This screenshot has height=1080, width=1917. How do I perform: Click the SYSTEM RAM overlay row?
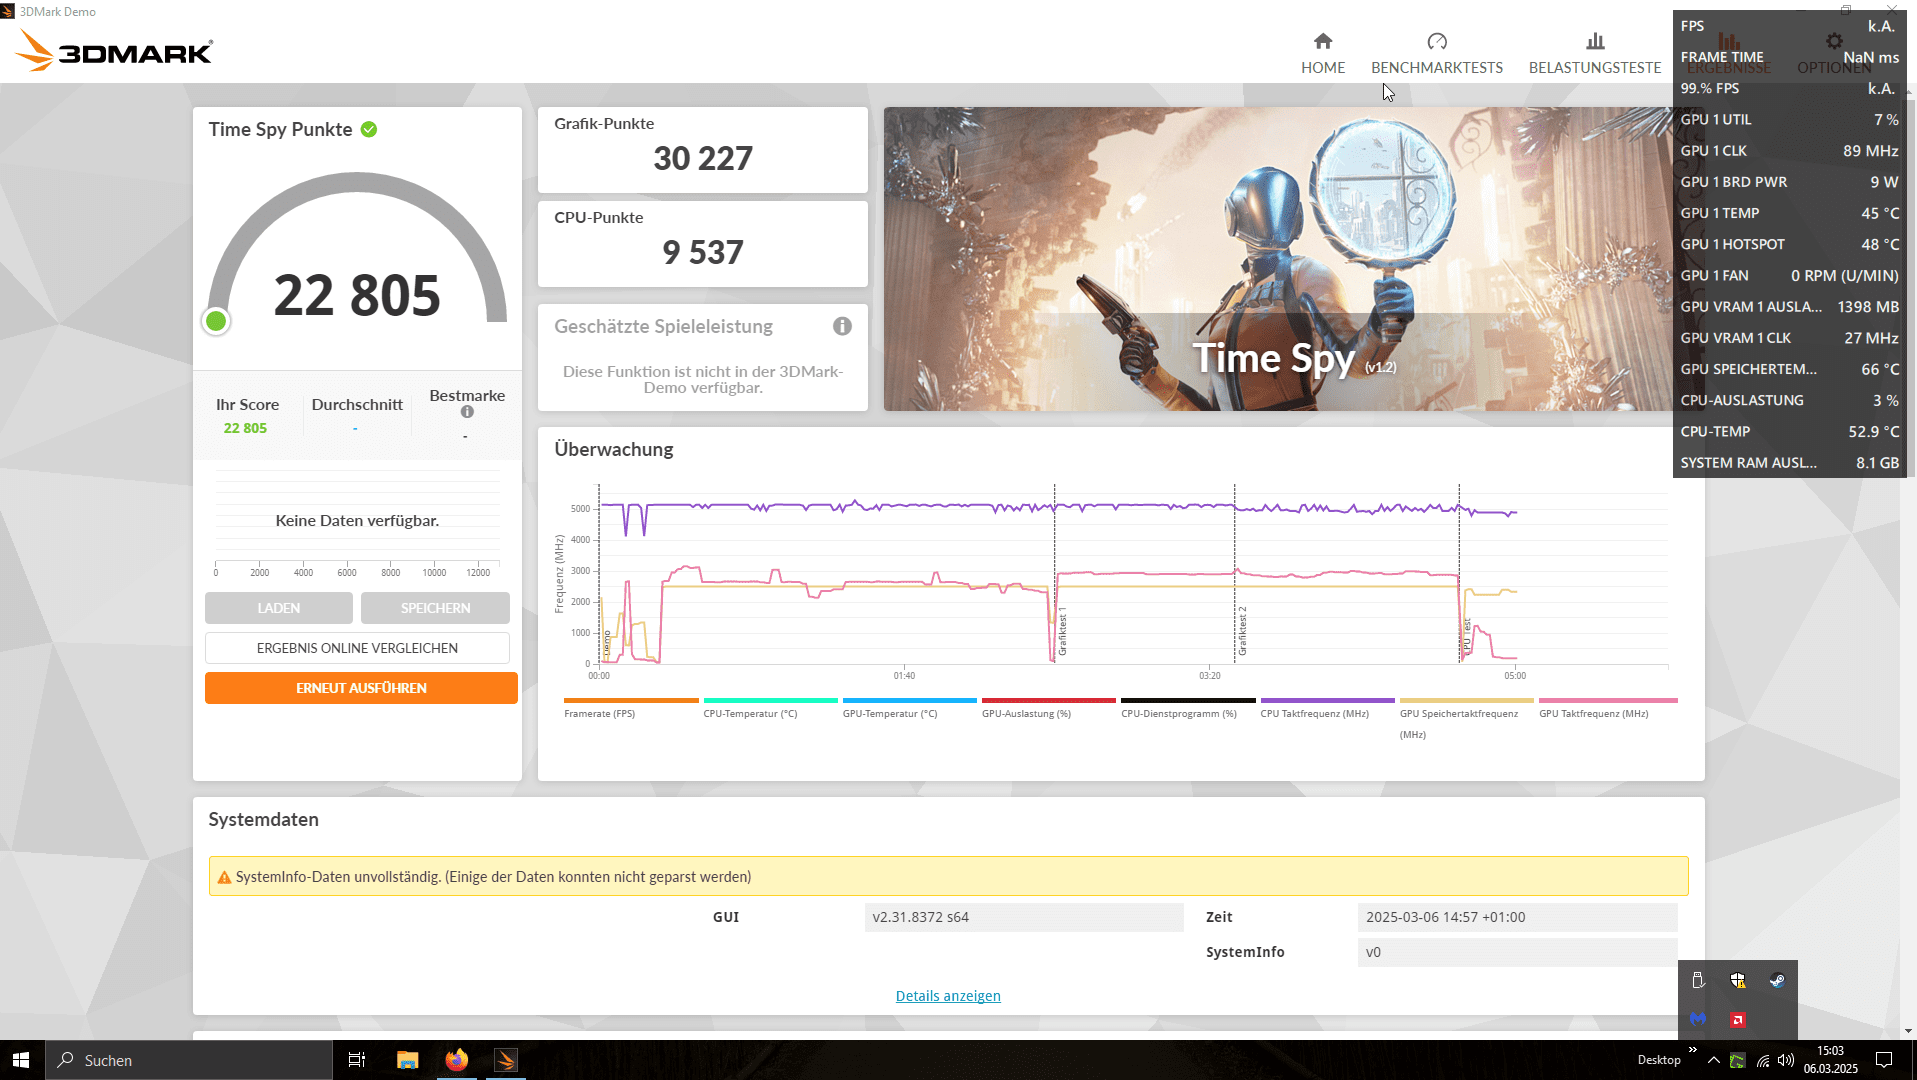tap(1789, 462)
